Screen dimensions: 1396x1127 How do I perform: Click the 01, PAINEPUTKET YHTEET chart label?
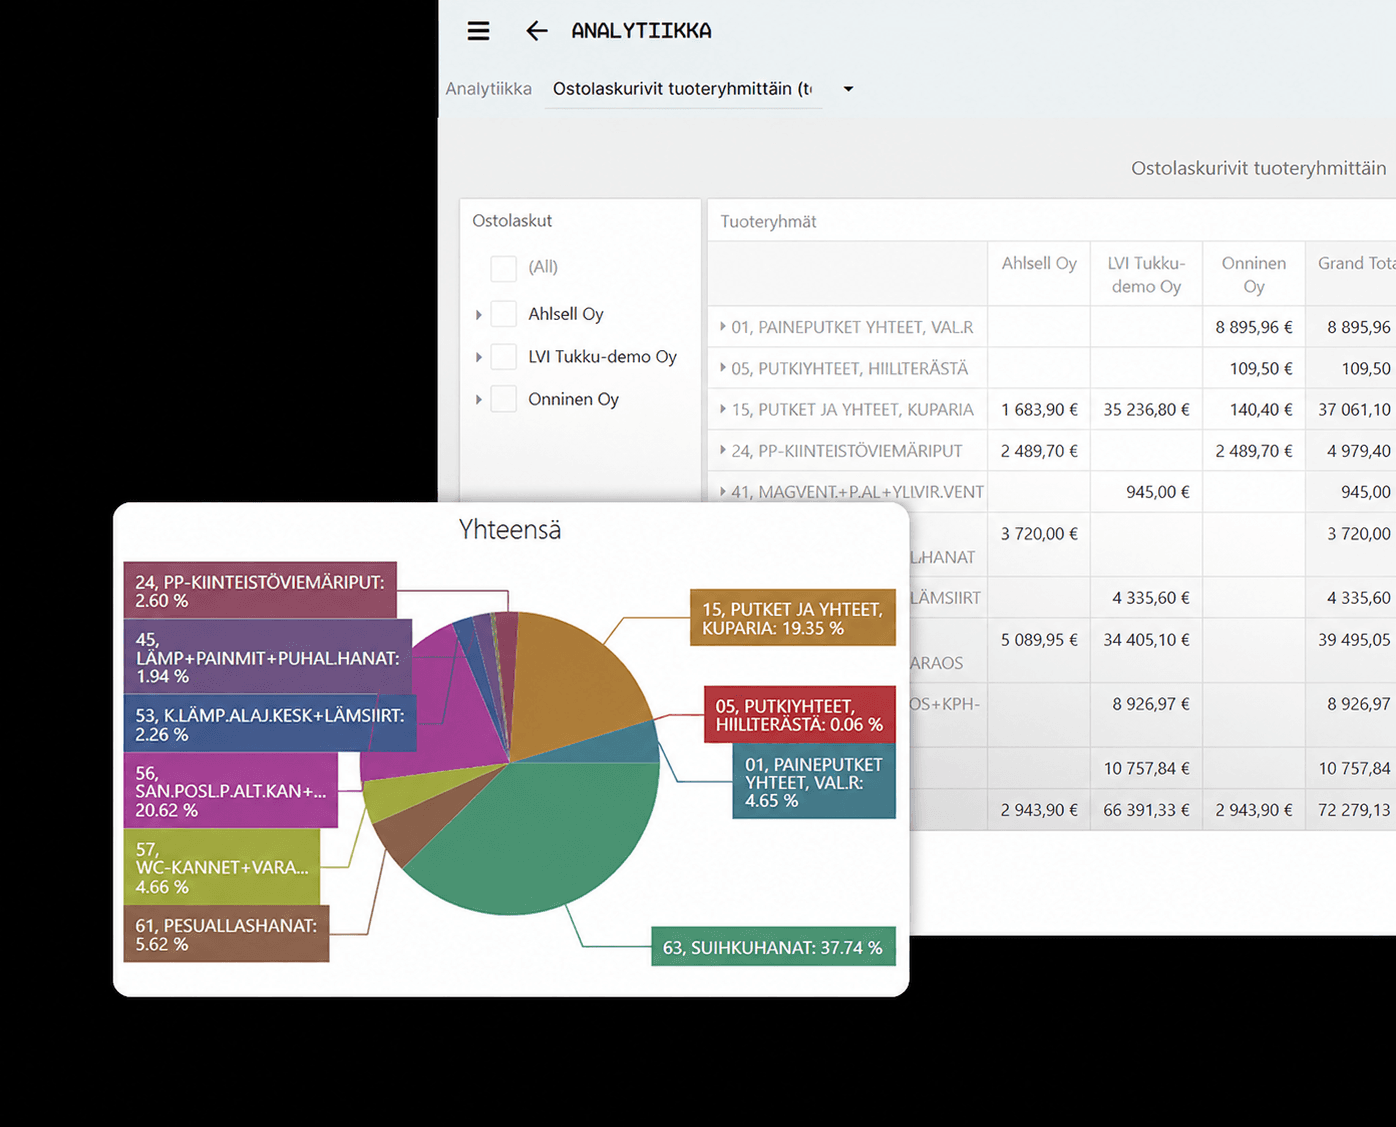pyautogui.click(x=814, y=782)
